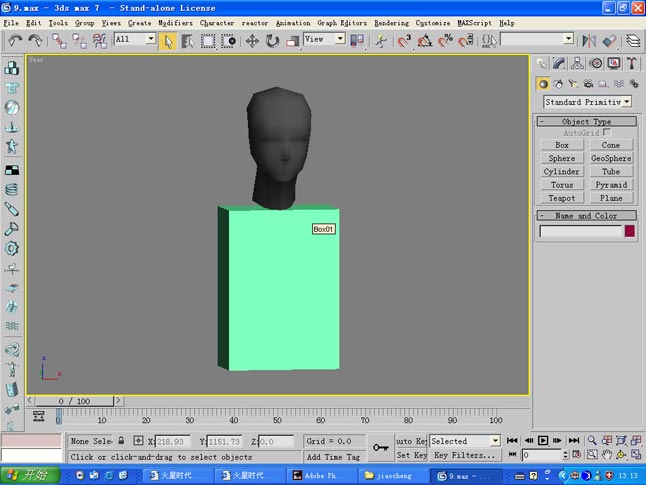Click the Teapot primitive button
This screenshot has height=485, width=646.
pyautogui.click(x=562, y=198)
